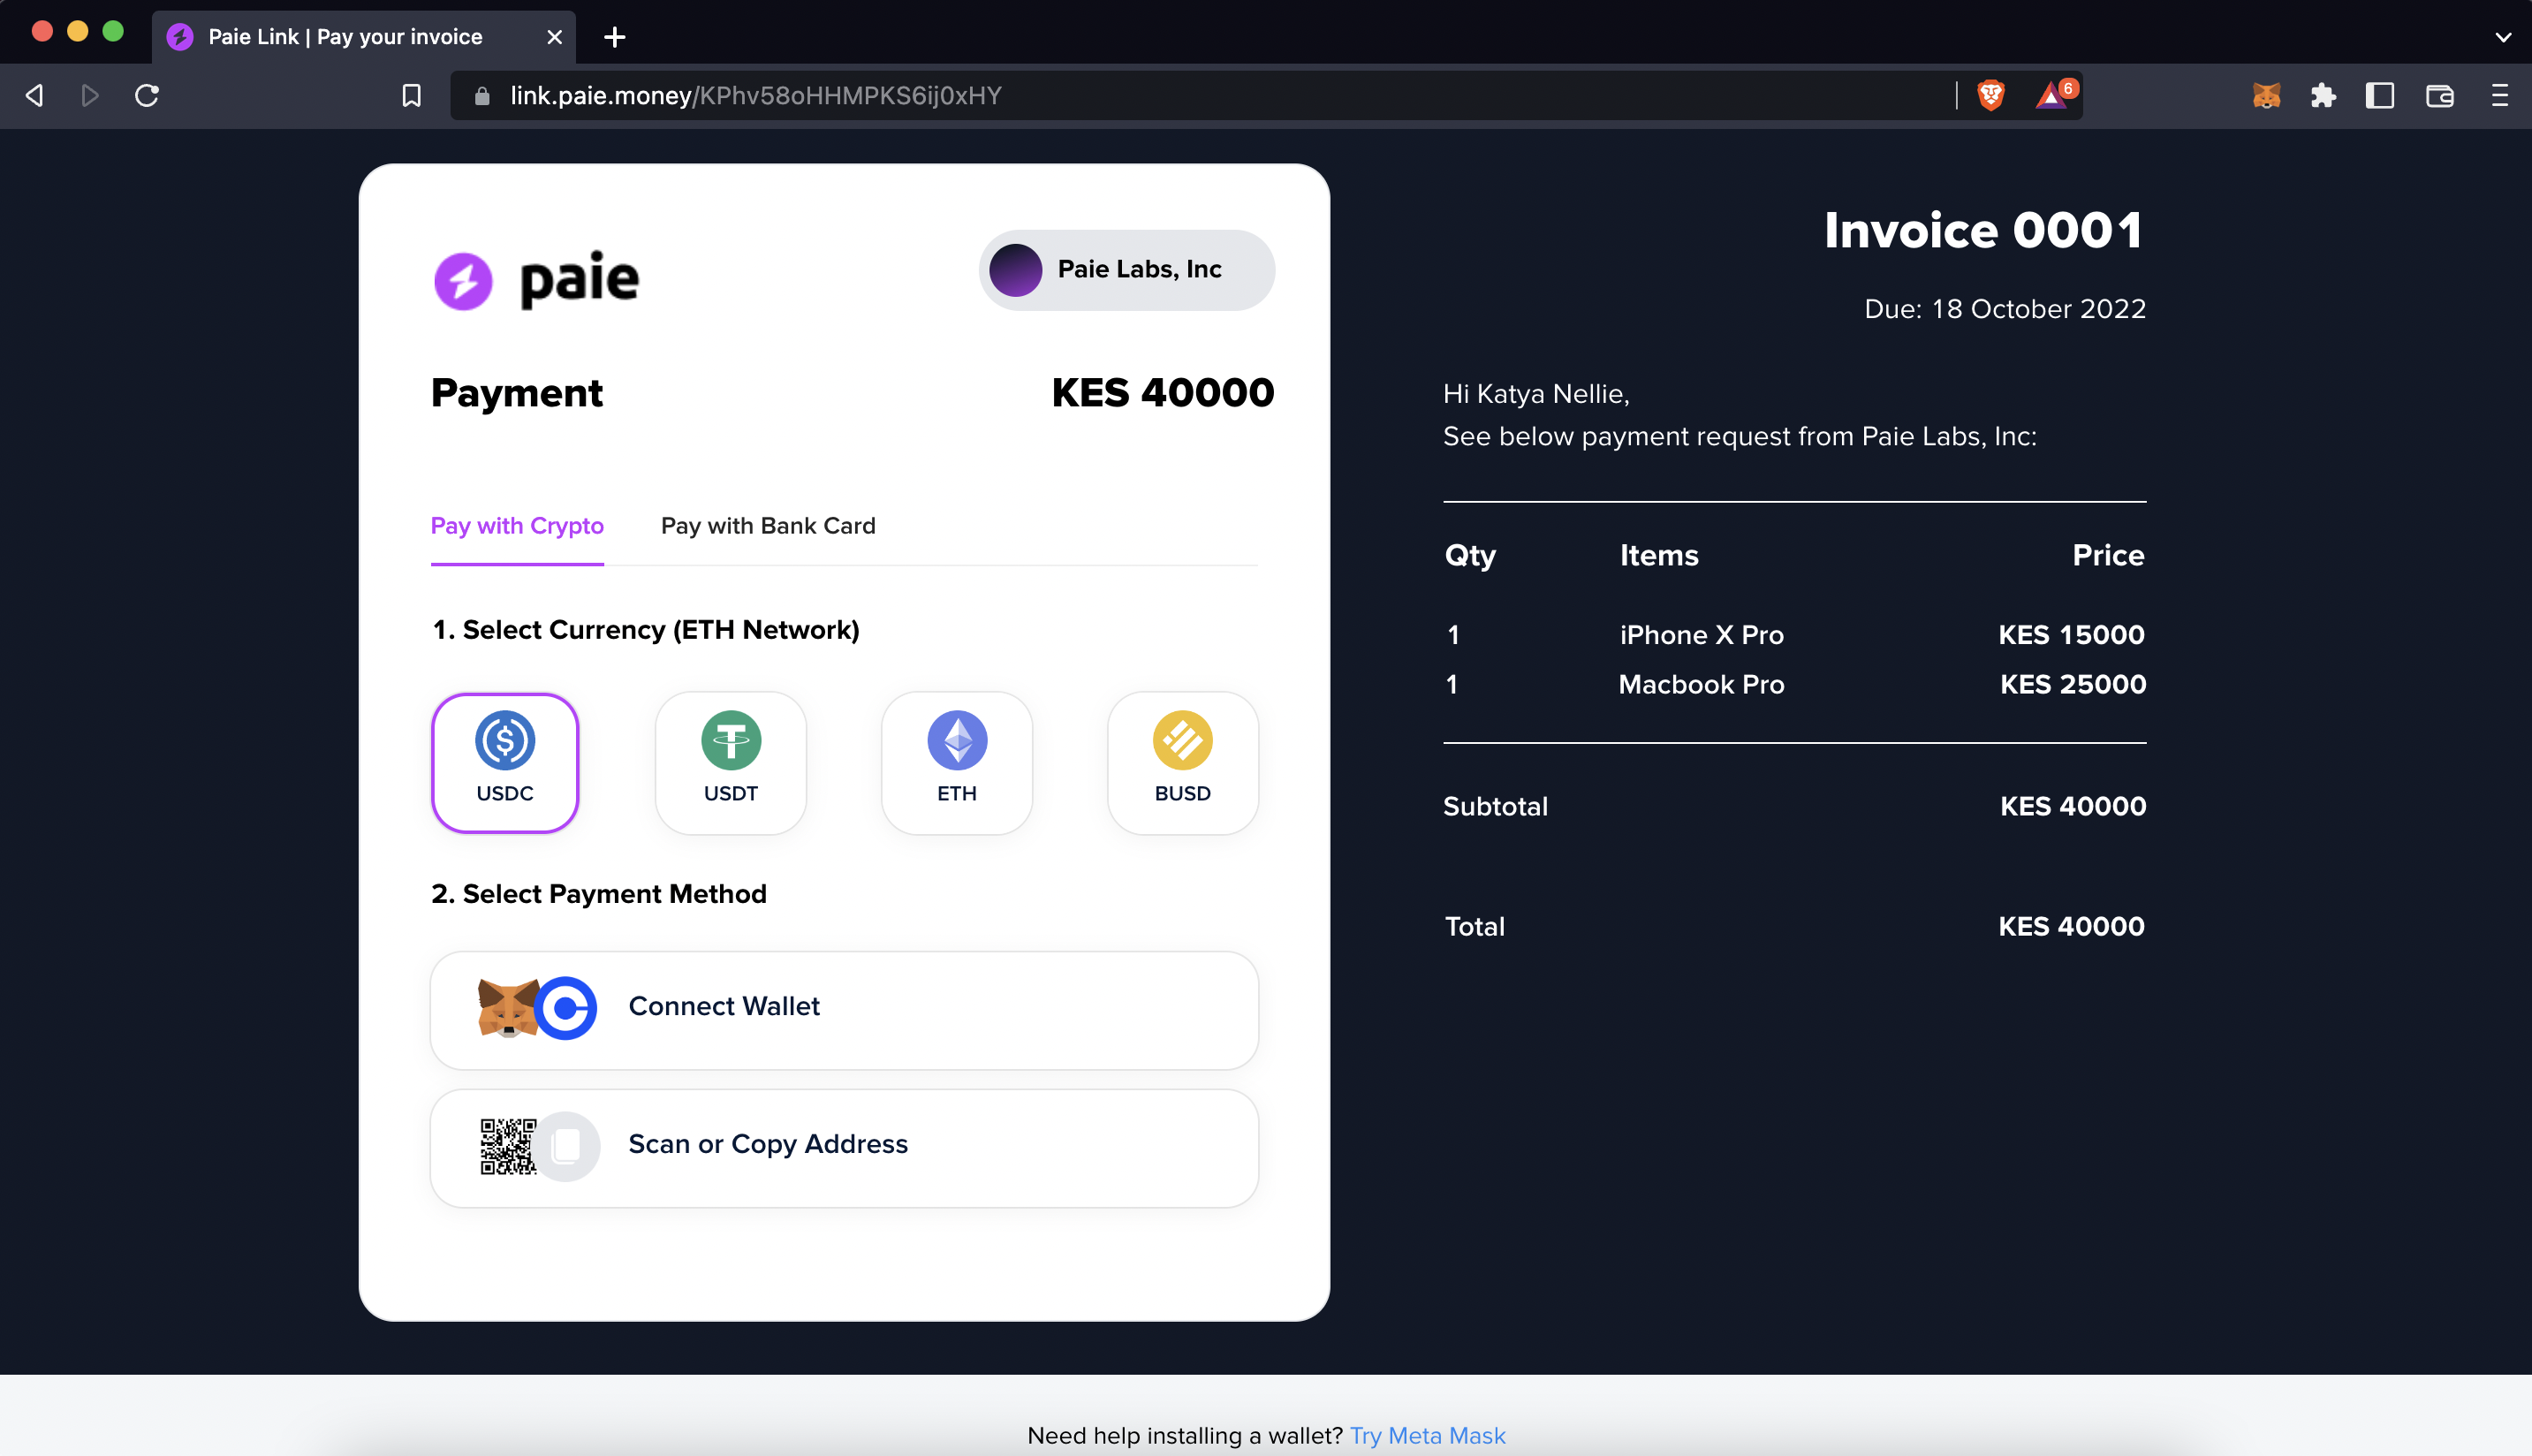Click the Subtotal label

pyautogui.click(x=1495, y=806)
